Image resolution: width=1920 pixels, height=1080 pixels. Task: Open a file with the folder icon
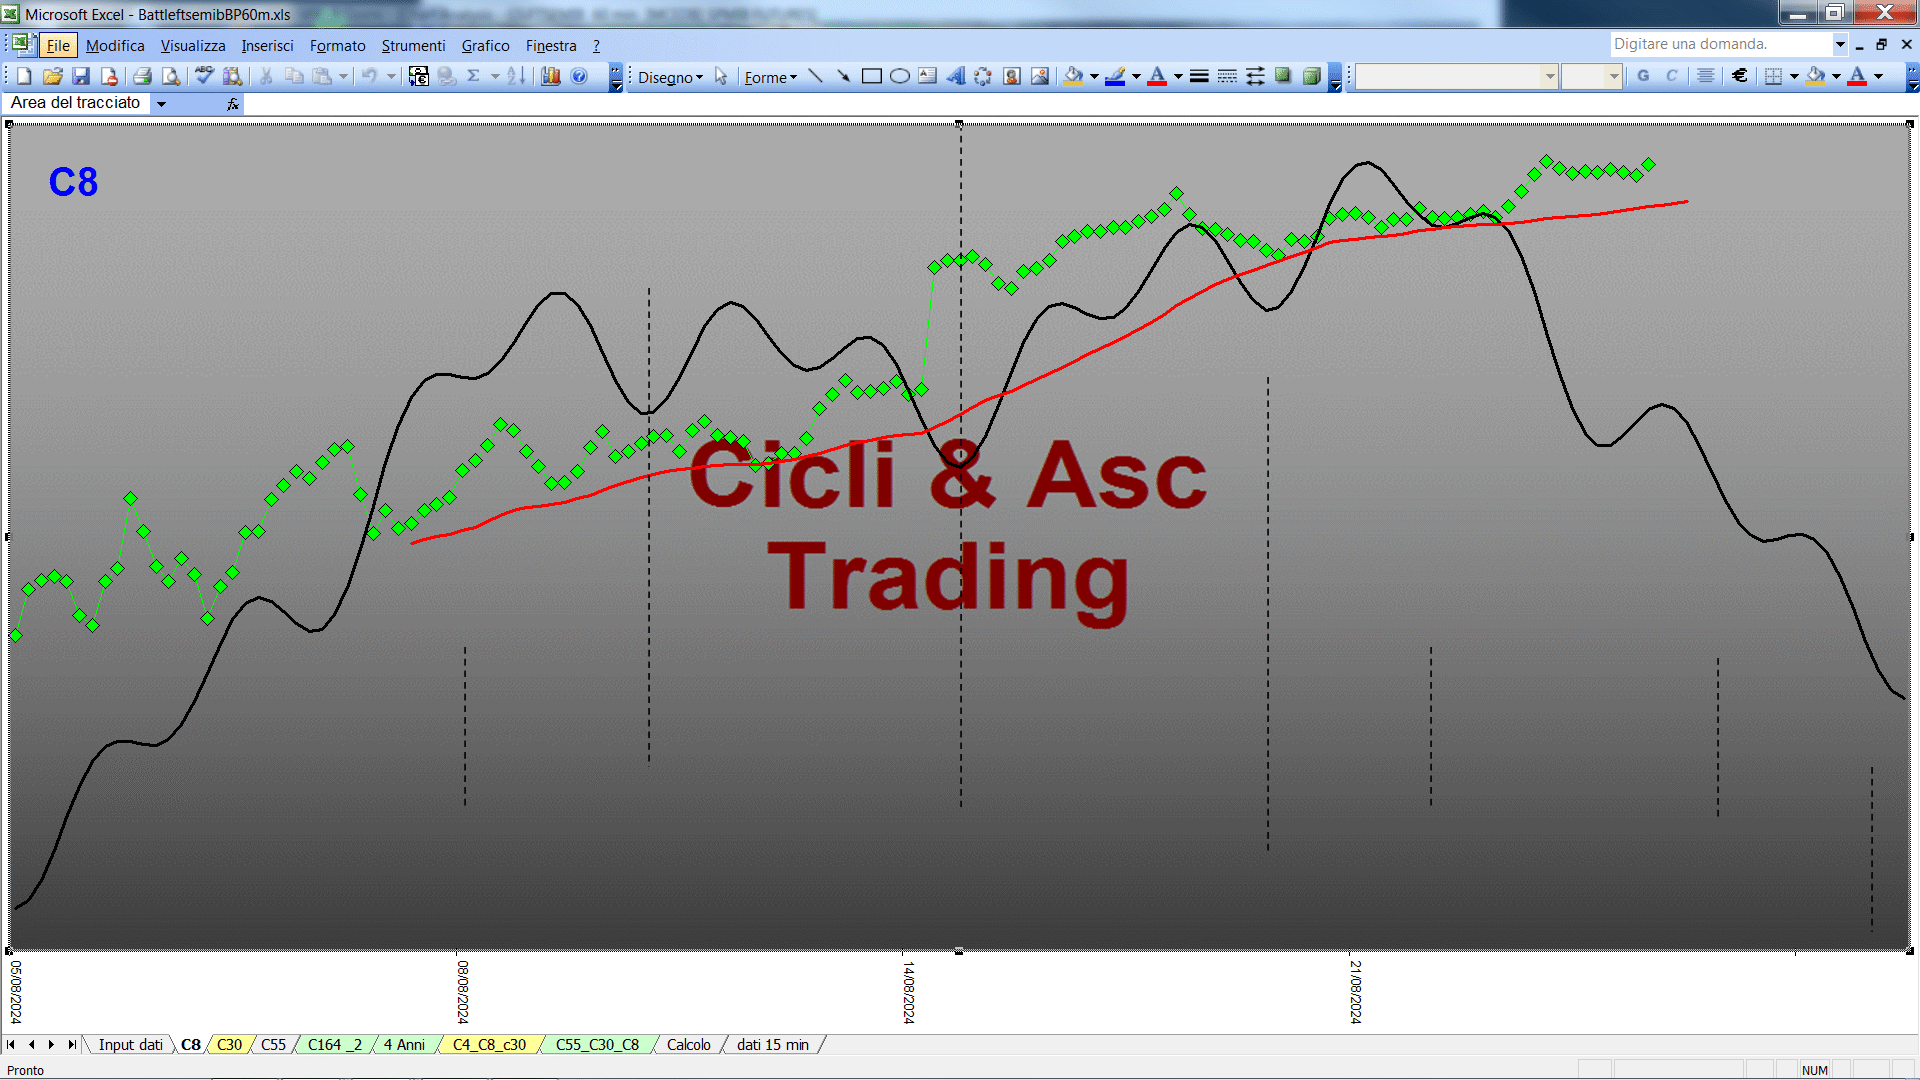click(x=53, y=76)
